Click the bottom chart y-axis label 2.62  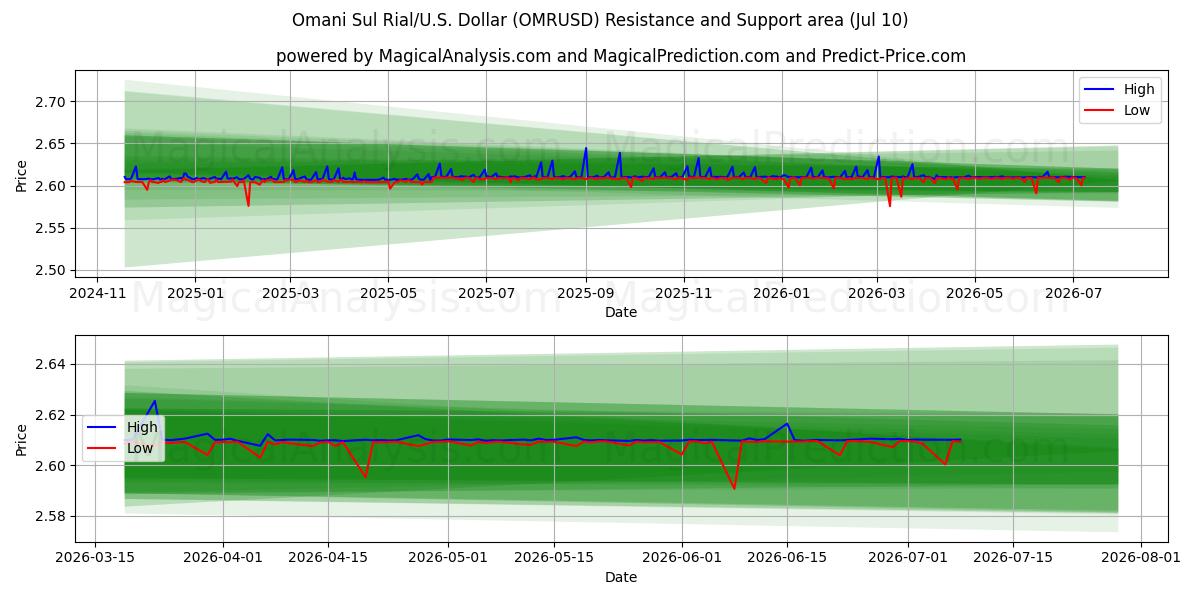(x=51, y=415)
